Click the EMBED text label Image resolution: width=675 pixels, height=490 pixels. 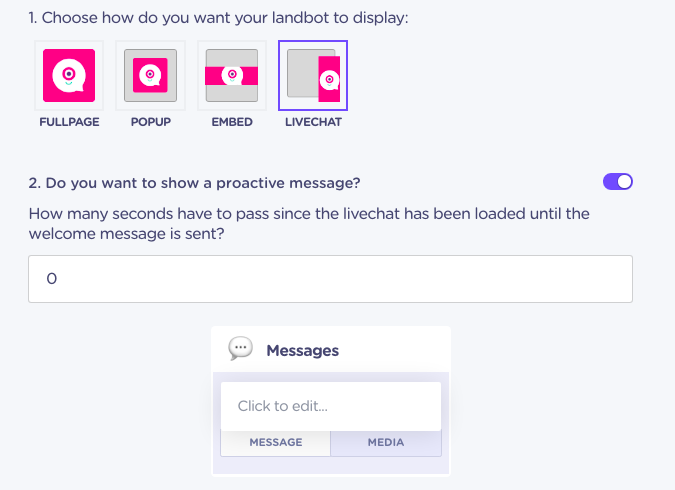coord(232,122)
